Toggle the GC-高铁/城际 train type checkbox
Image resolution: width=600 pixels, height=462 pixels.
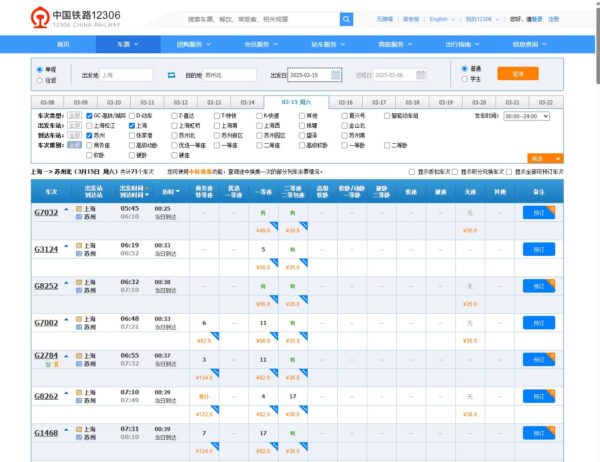pyautogui.click(x=90, y=116)
